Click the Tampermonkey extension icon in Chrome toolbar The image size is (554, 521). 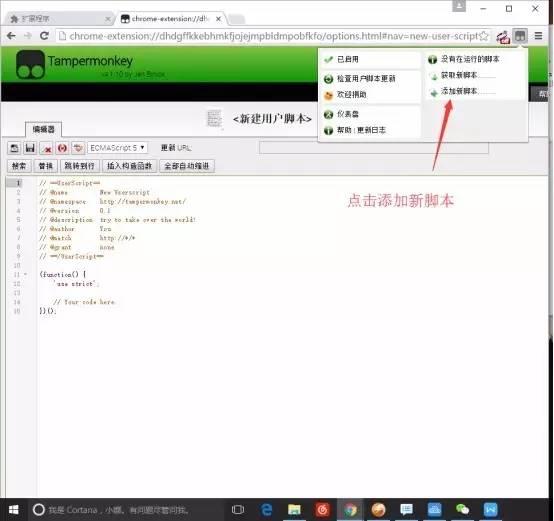click(520, 36)
